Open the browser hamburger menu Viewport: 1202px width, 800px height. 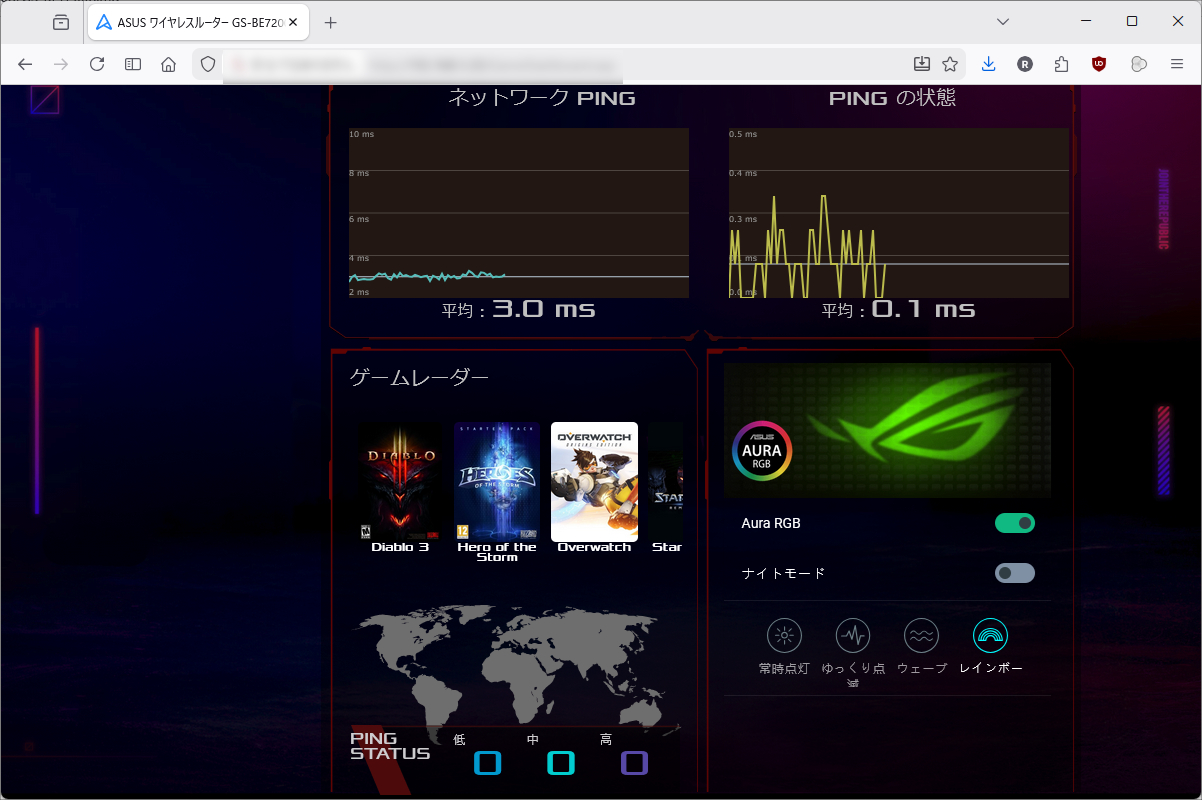coord(1177,64)
